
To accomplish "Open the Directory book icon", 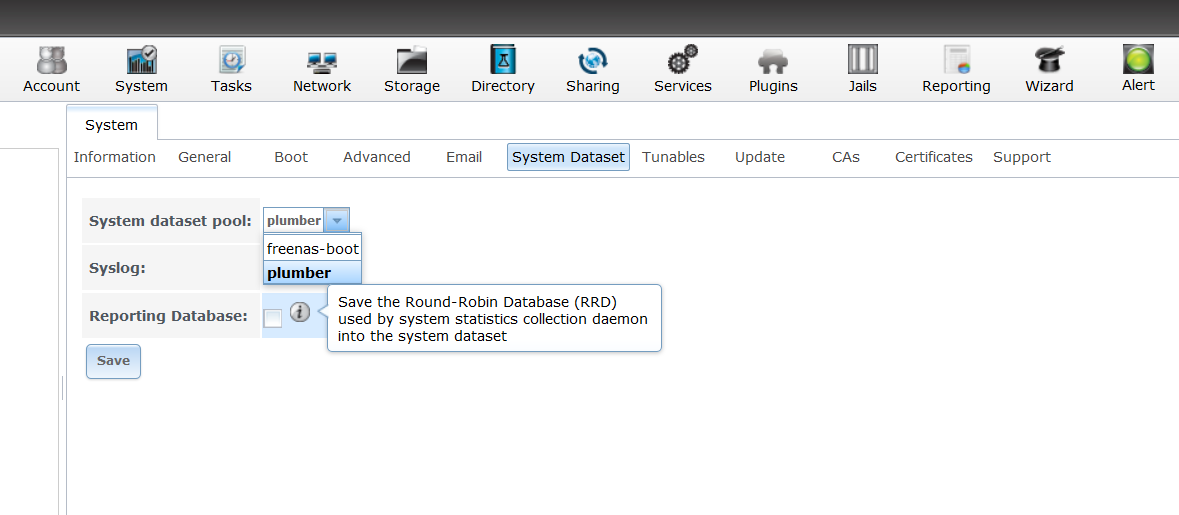I will tap(503, 59).
